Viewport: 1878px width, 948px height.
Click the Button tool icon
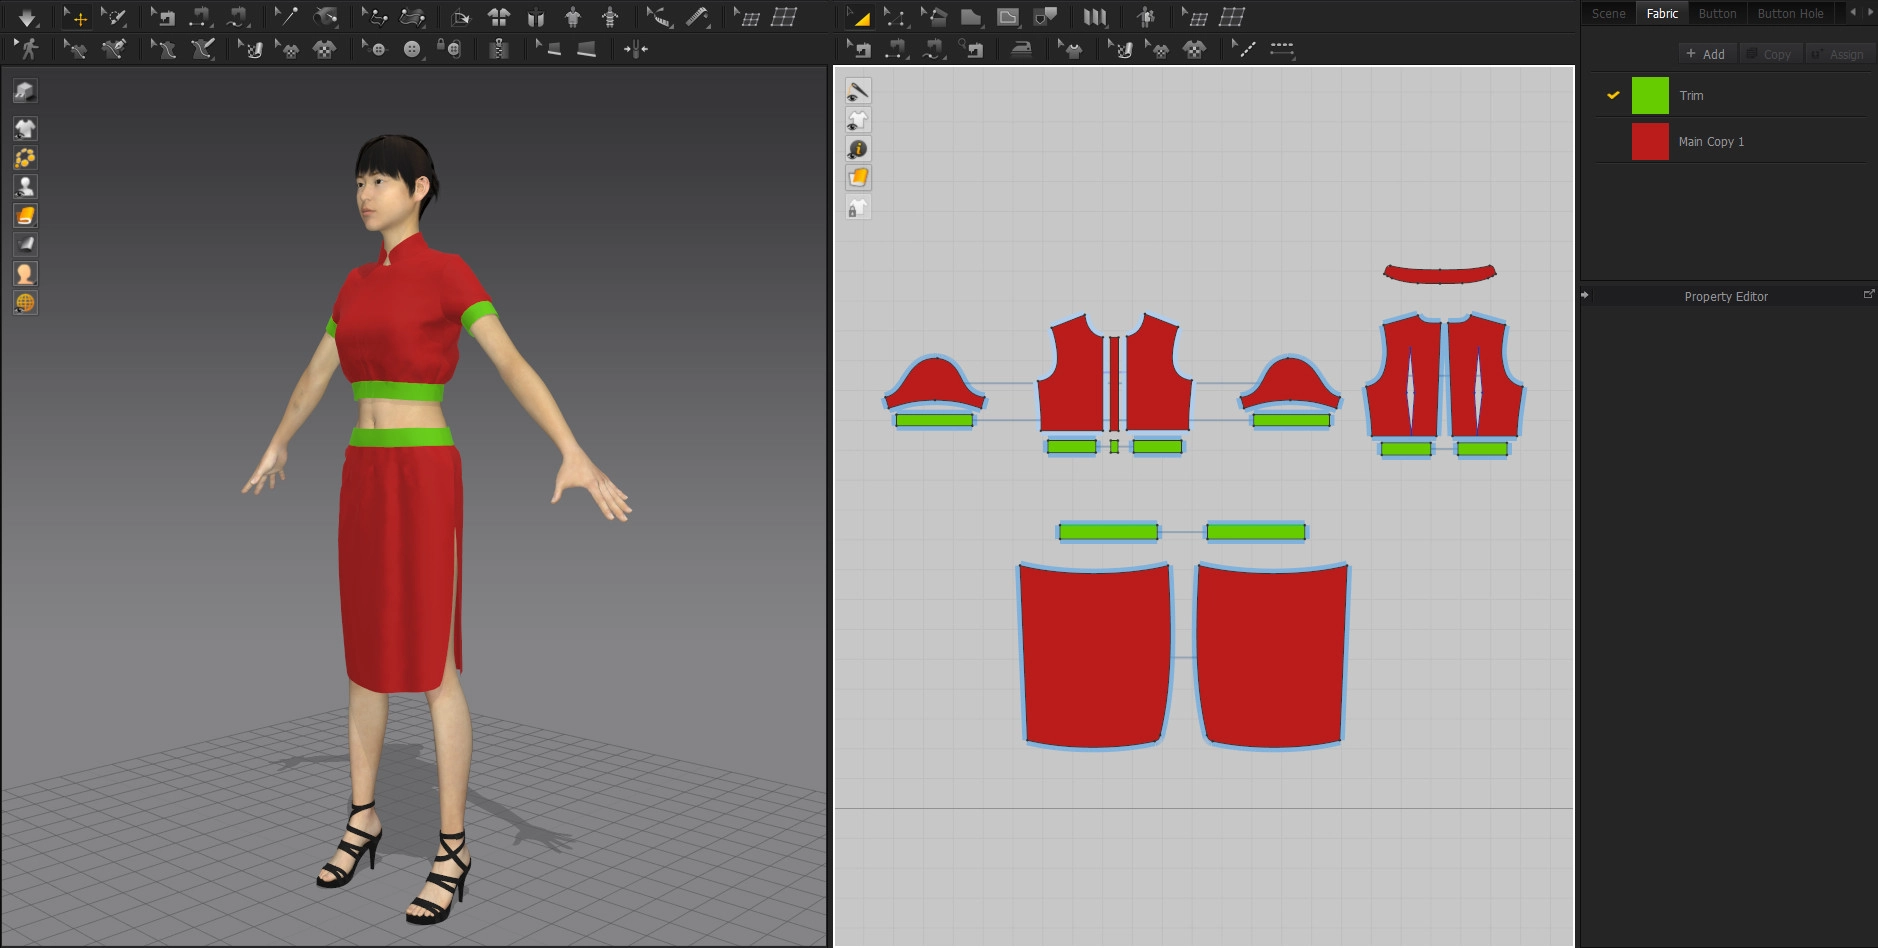point(411,49)
